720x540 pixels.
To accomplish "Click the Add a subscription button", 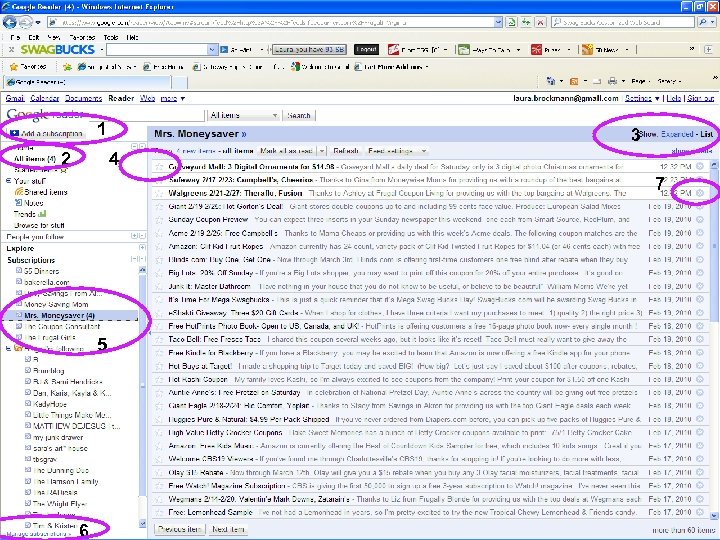I will click(46, 134).
